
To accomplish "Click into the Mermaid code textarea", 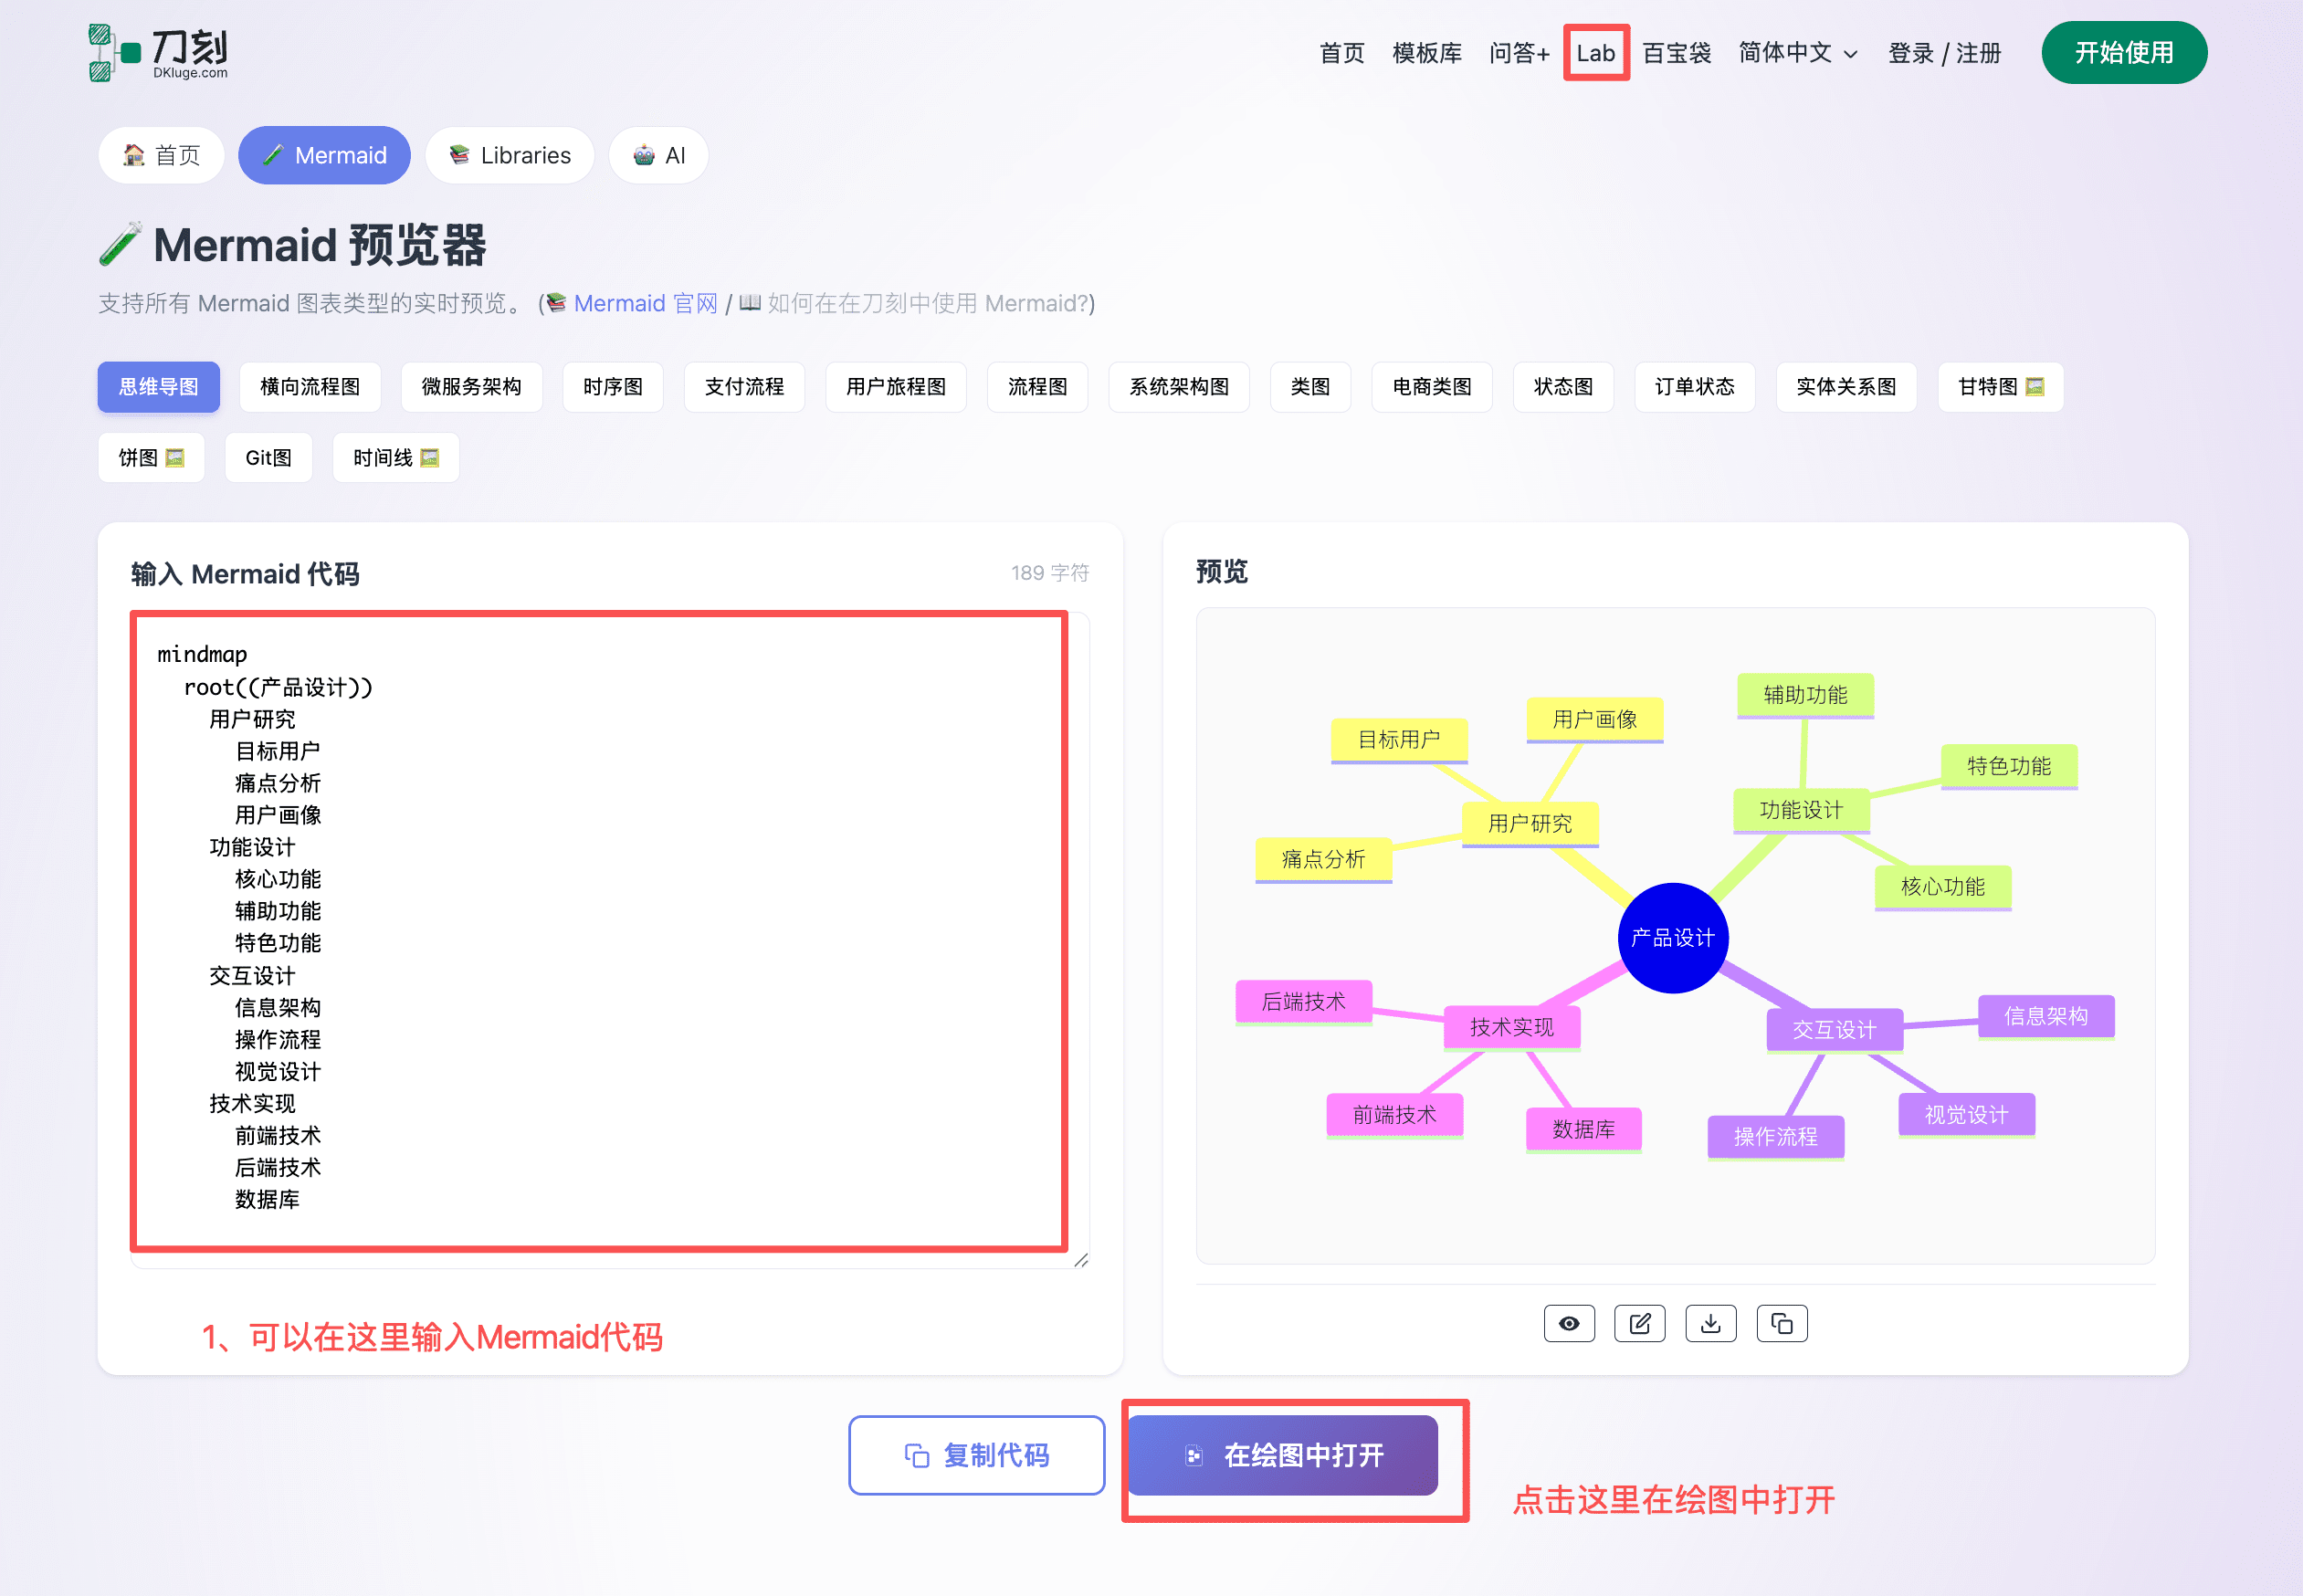I will [600, 930].
